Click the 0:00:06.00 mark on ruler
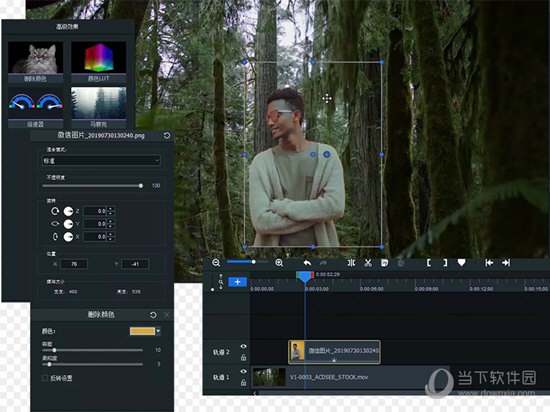This screenshot has width=550, height=412. [x=371, y=289]
